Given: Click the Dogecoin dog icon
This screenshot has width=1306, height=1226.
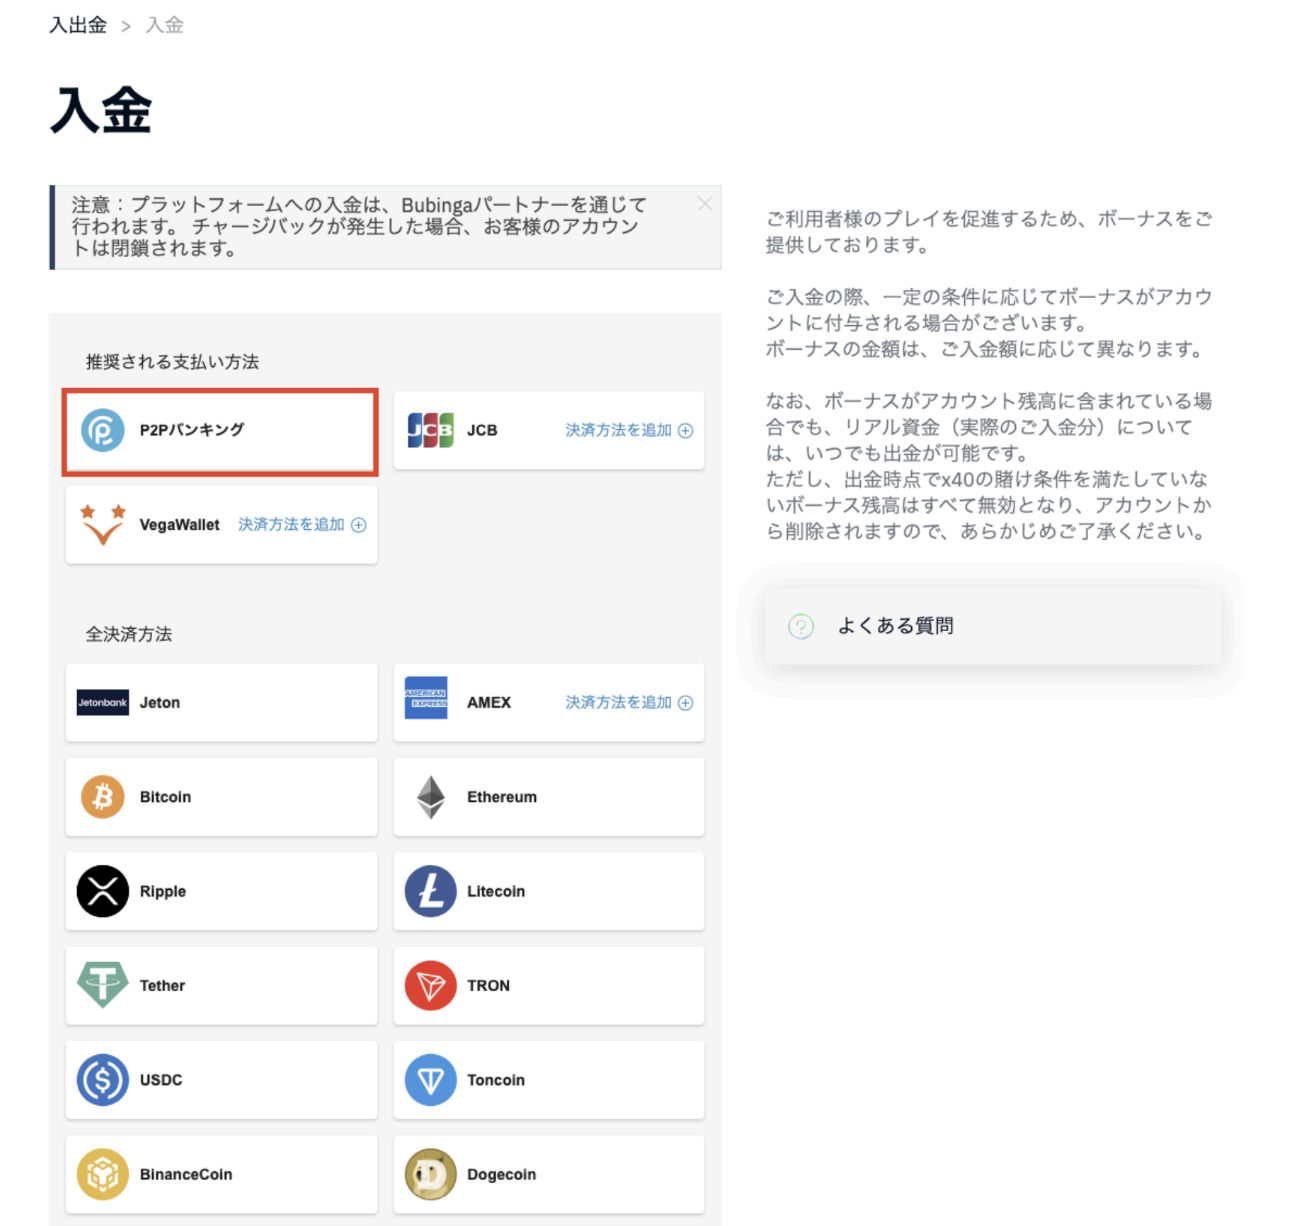Looking at the screenshot, I should point(430,1174).
